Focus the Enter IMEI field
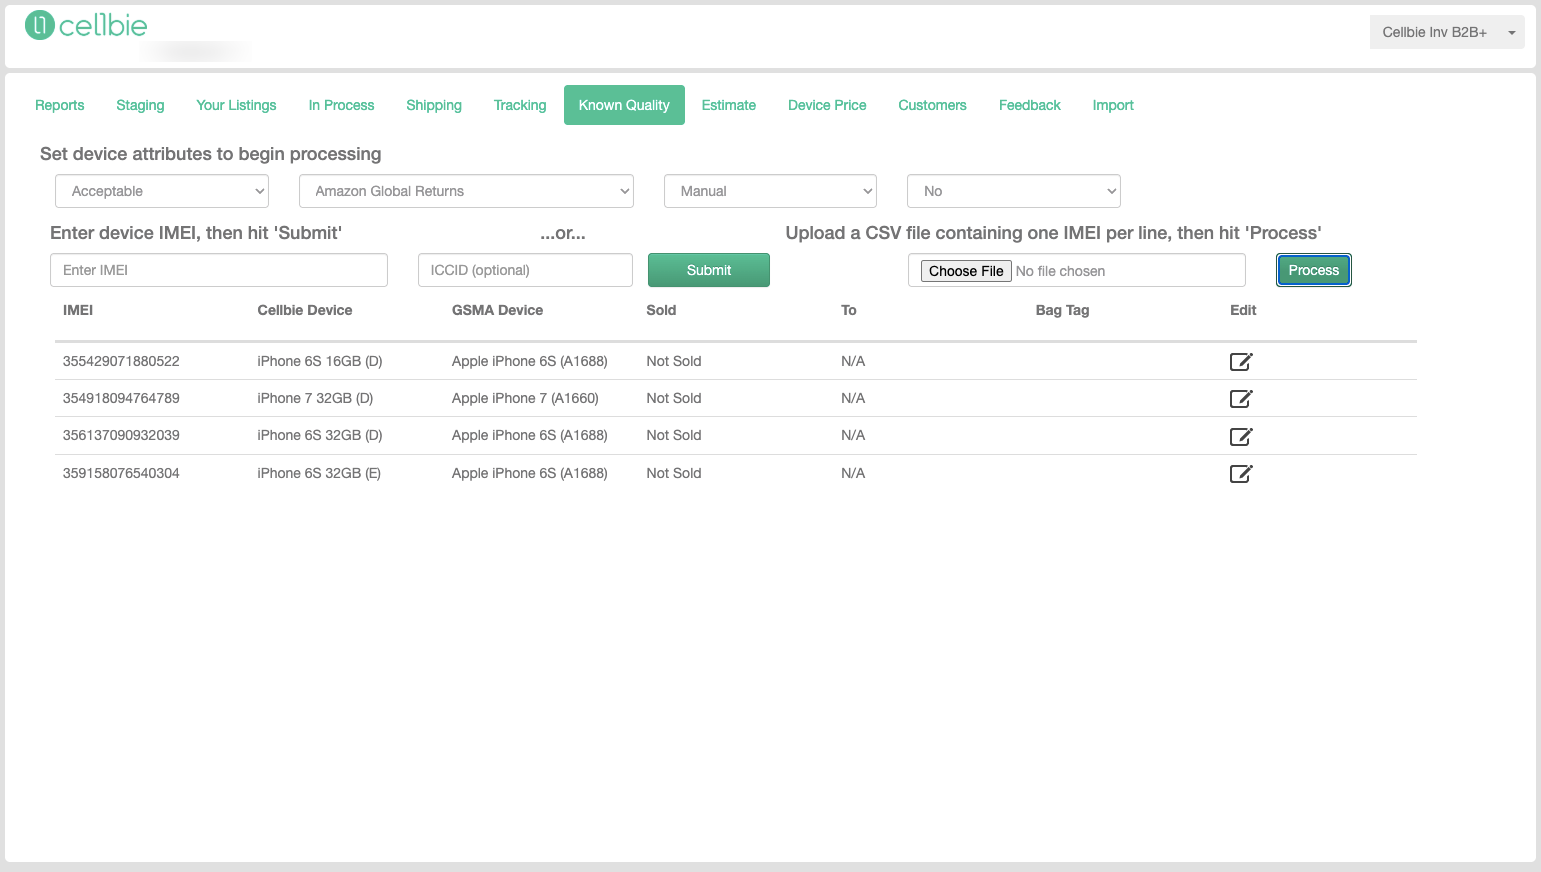1541x872 pixels. pyautogui.click(x=219, y=270)
